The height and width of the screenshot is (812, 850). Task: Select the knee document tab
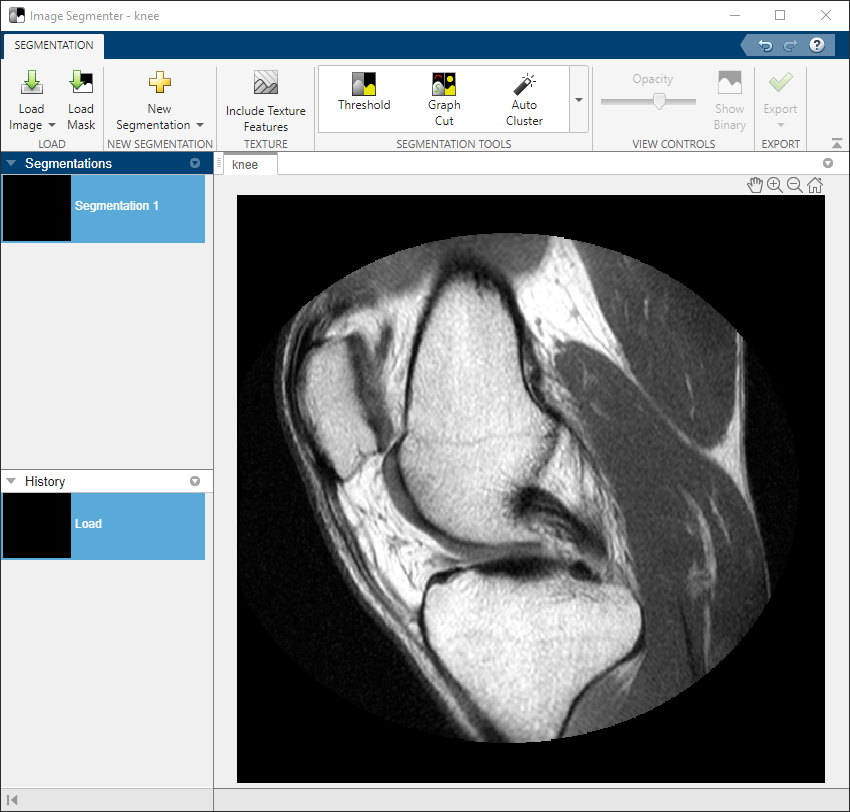point(245,165)
